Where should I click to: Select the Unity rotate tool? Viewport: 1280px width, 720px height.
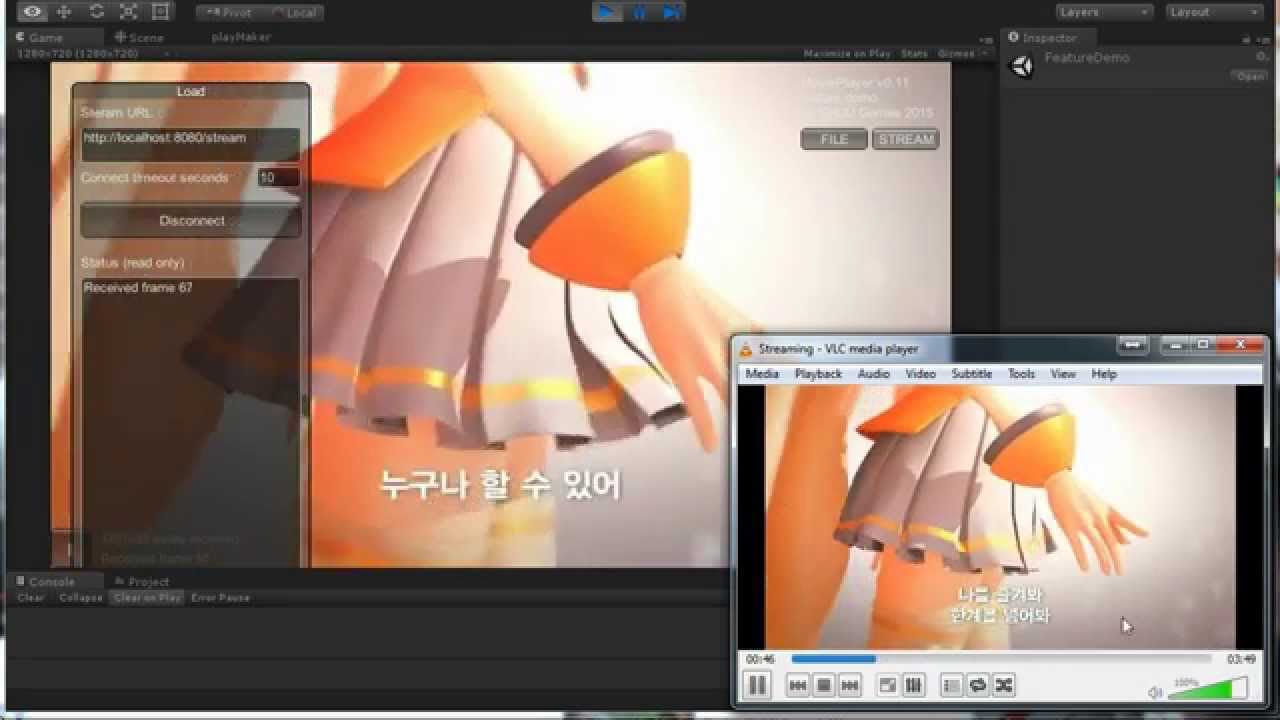tap(97, 11)
